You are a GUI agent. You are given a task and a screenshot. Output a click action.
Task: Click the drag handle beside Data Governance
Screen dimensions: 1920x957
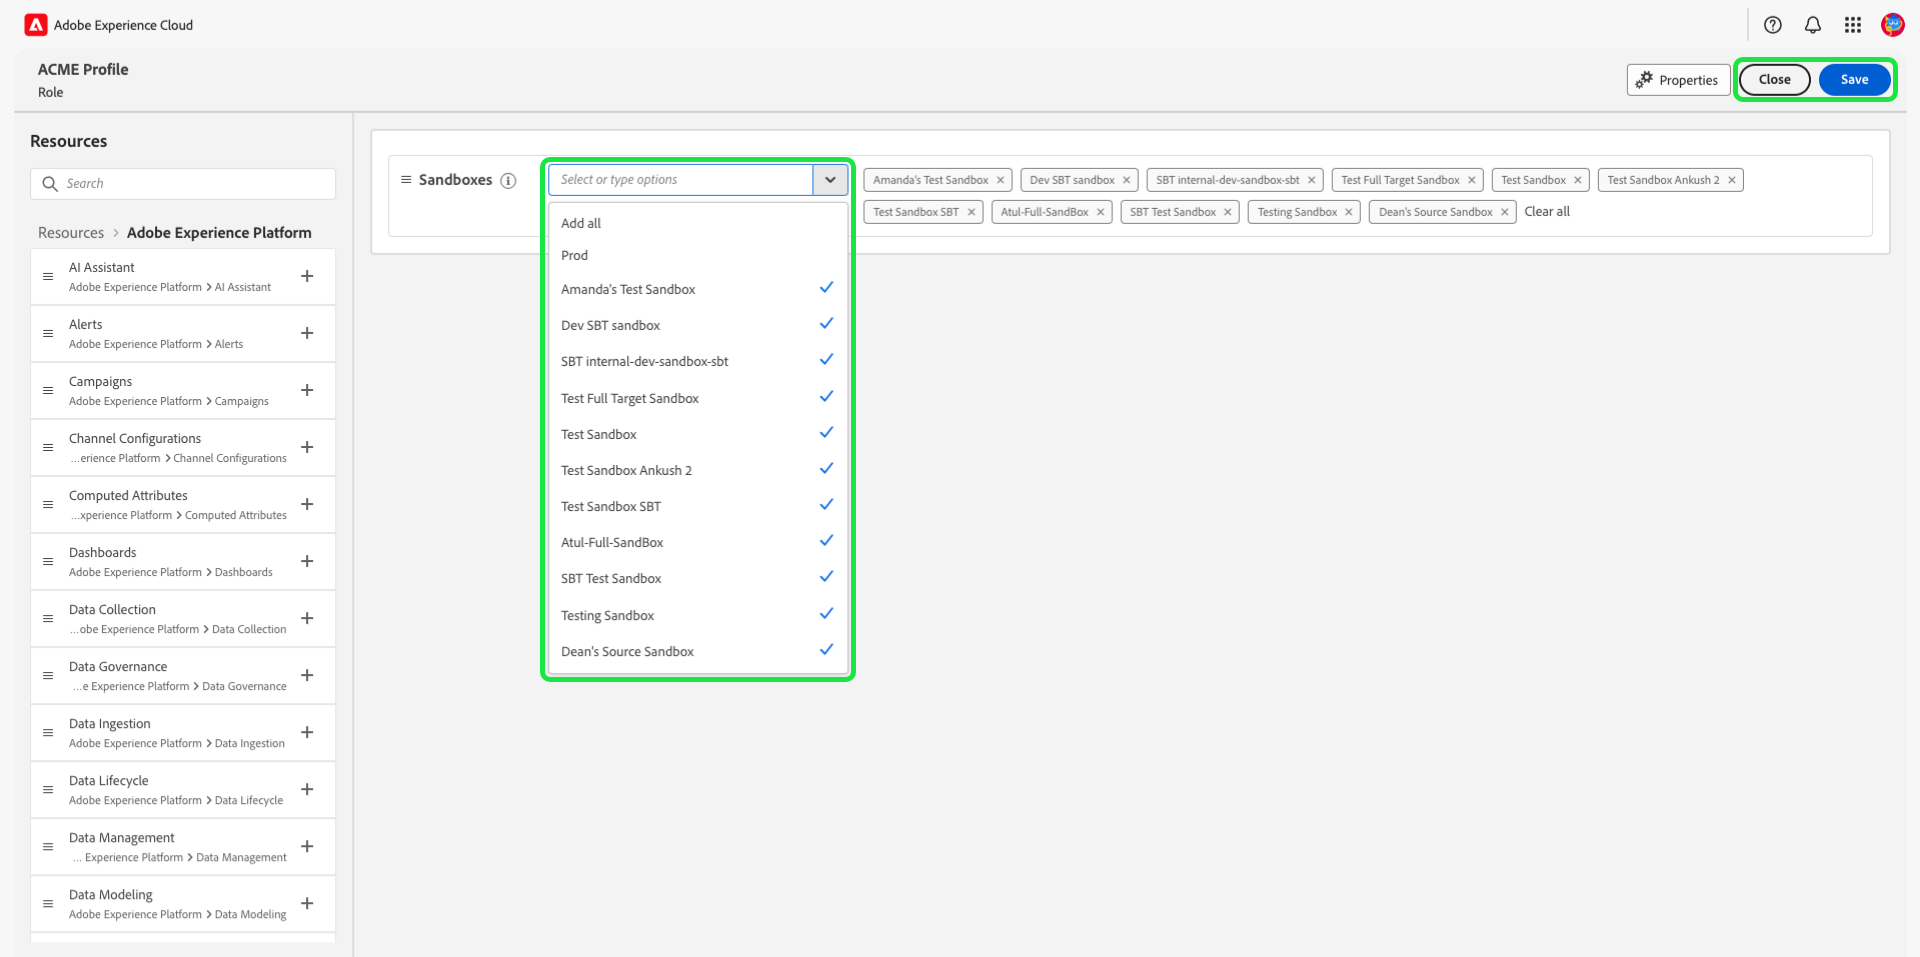[48, 675]
